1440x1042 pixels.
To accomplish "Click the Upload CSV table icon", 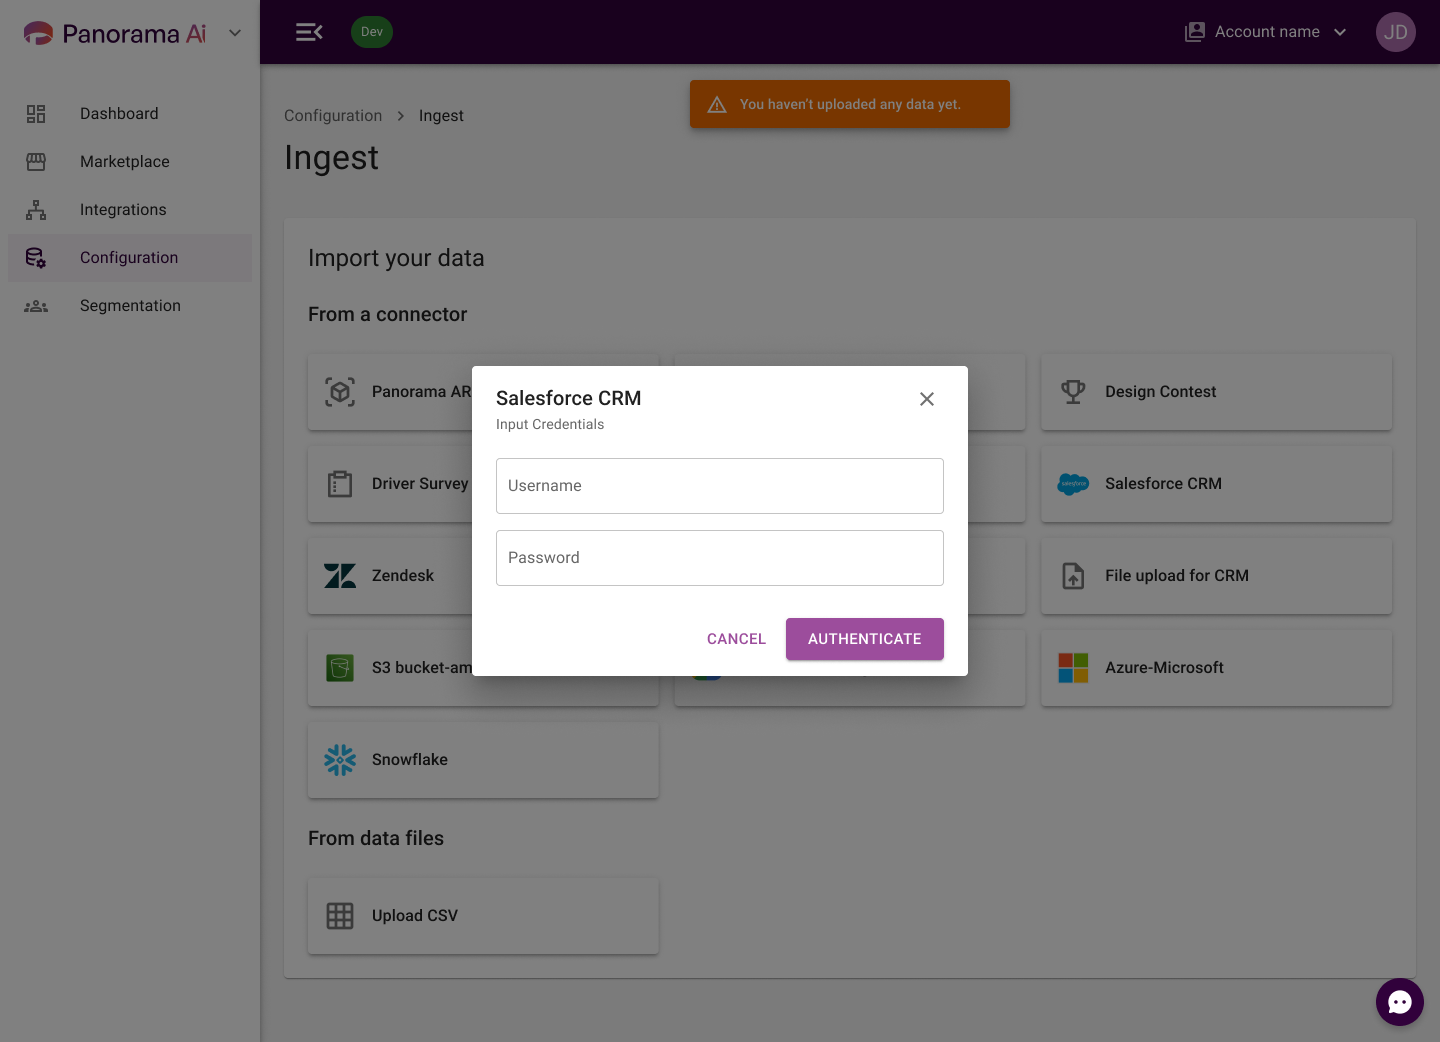I will [340, 916].
